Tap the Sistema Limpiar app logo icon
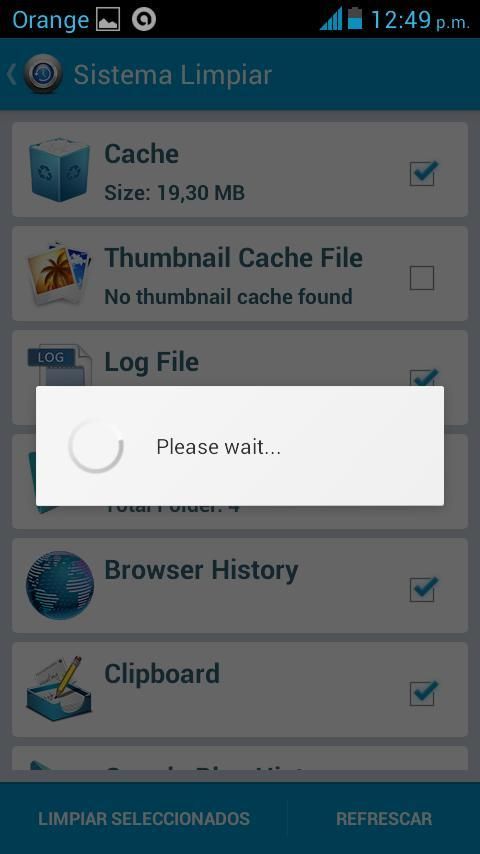This screenshot has width=480, height=854. (x=43, y=75)
